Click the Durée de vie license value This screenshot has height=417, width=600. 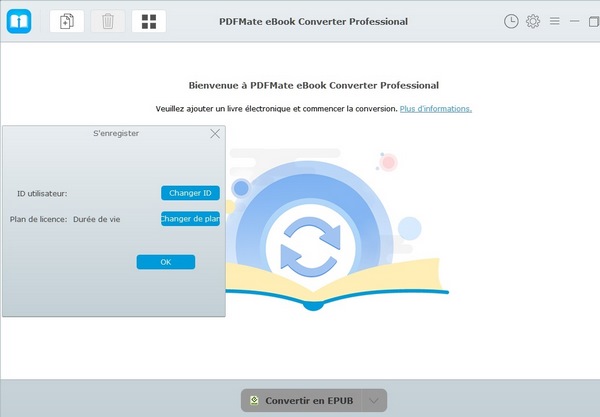97,219
